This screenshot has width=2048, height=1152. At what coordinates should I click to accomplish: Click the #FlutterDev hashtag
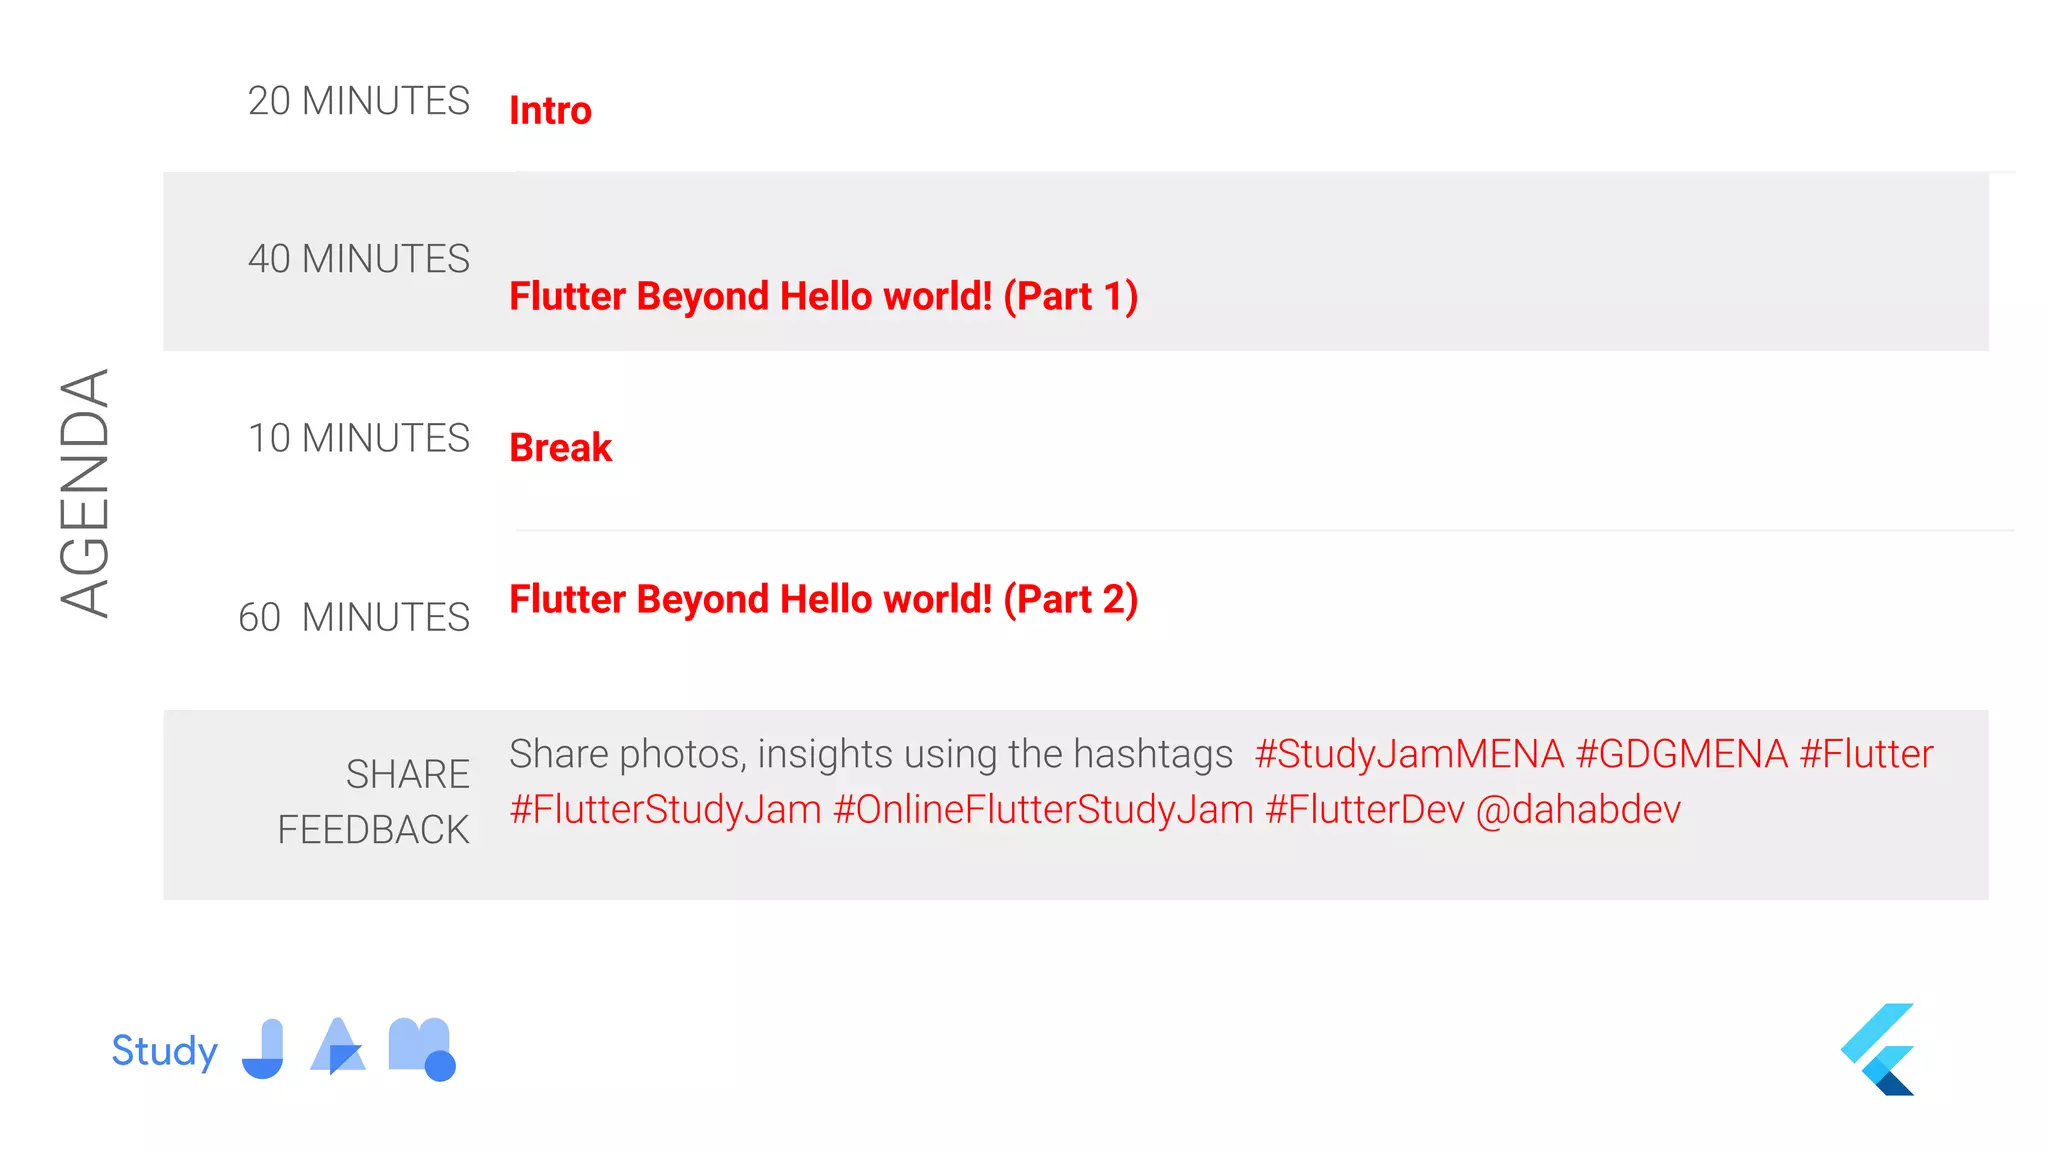(x=1365, y=810)
